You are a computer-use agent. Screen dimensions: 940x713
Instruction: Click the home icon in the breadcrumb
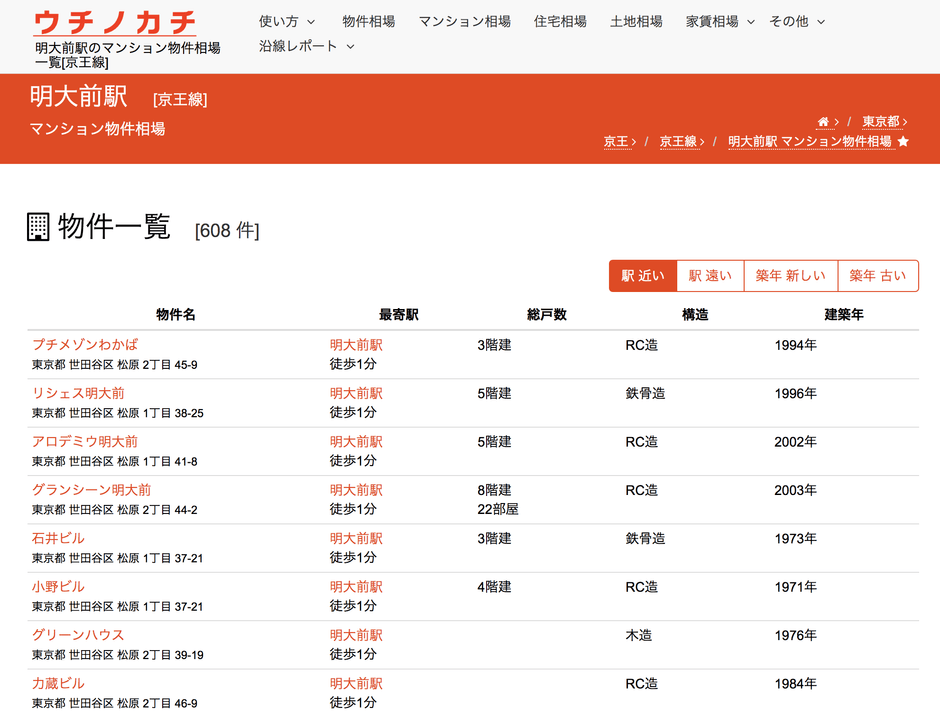[x=824, y=119]
